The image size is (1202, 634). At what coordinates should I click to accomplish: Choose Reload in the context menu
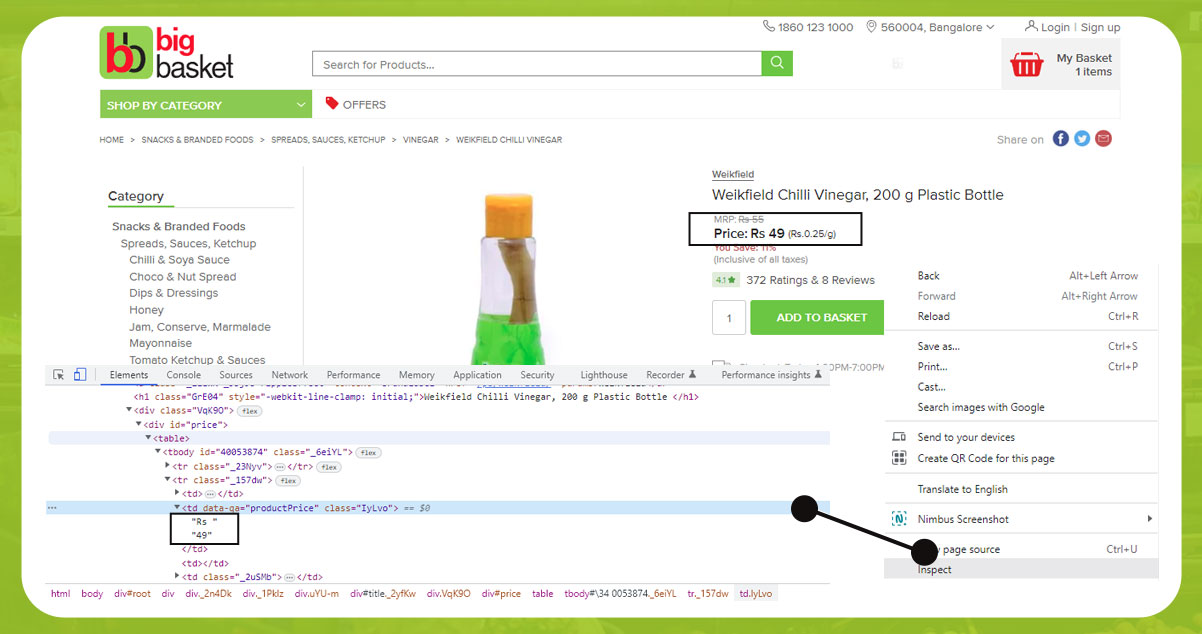coord(934,316)
